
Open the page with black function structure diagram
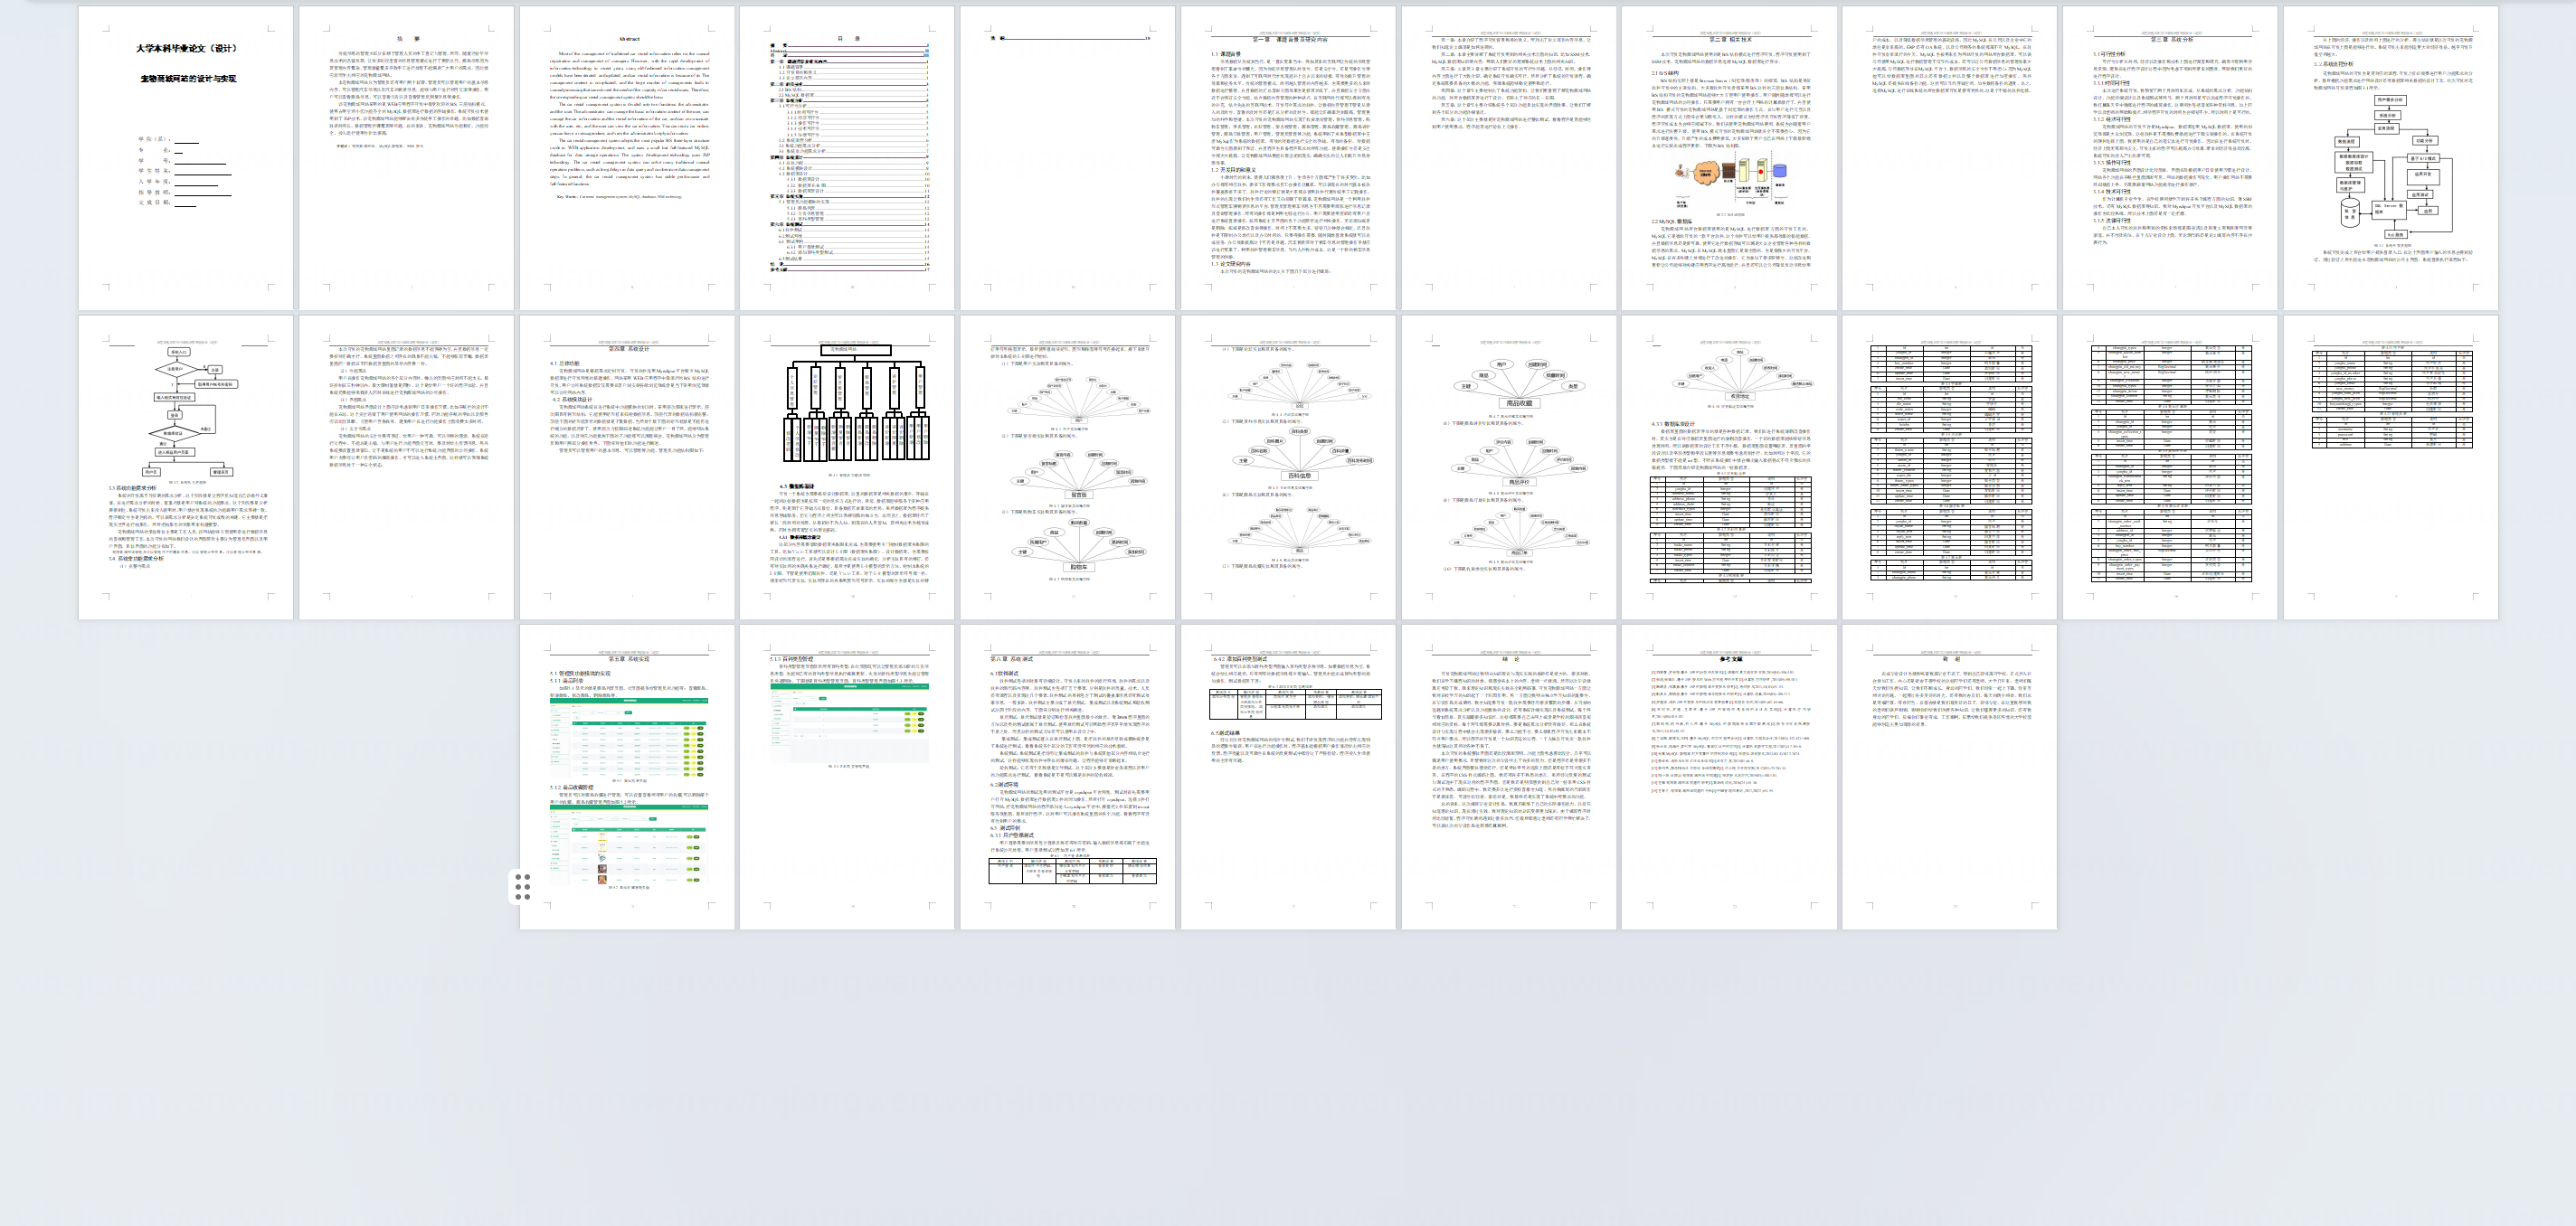[x=847, y=467]
